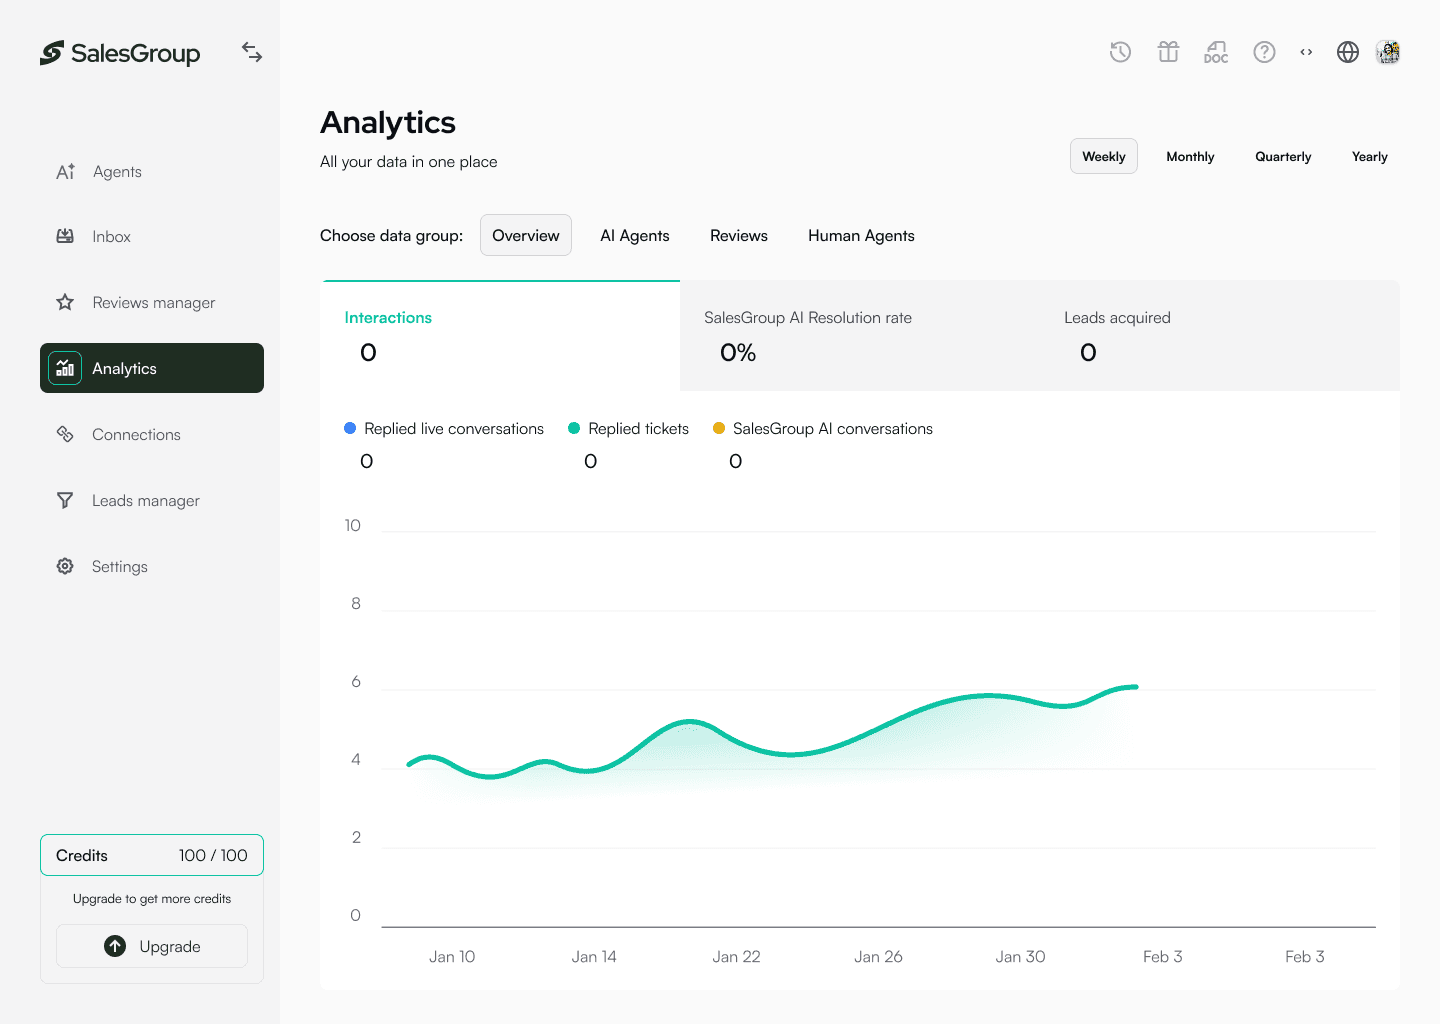
Task: Click the Credits 100 / 100 box
Action: tap(152, 855)
